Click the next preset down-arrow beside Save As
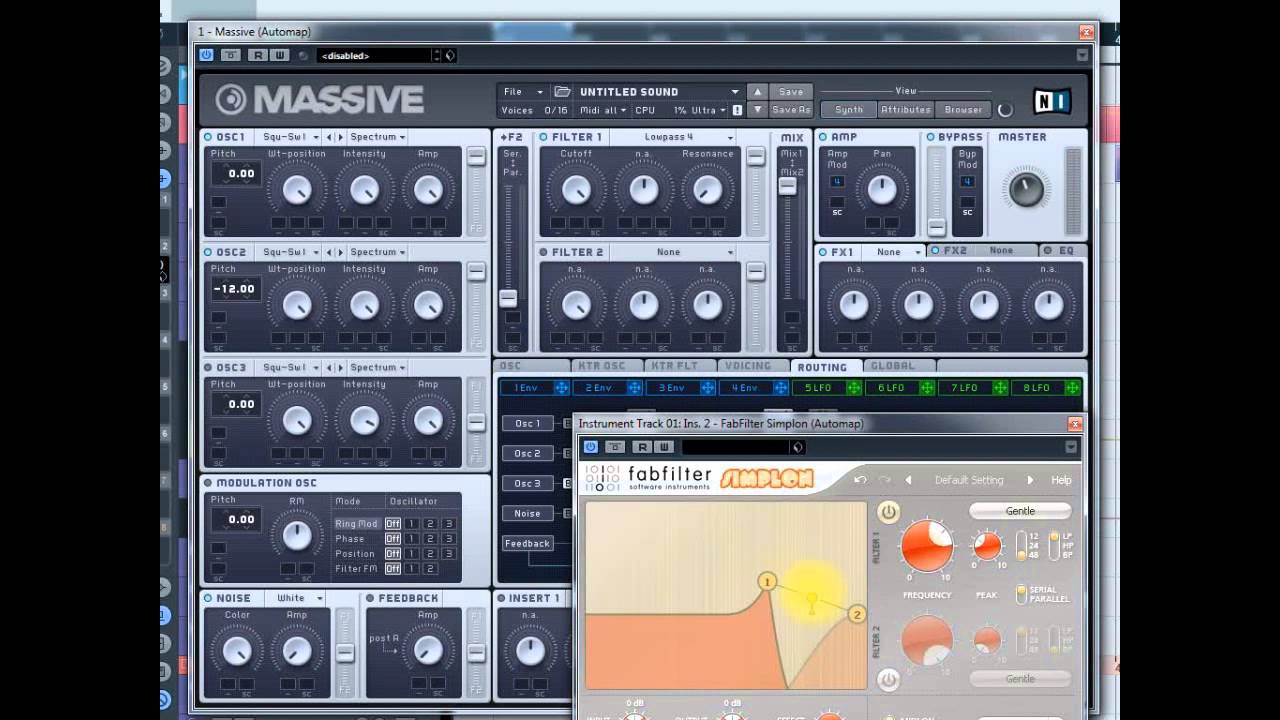The width and height of the screenshot is (1280, 720). (757, 110)
